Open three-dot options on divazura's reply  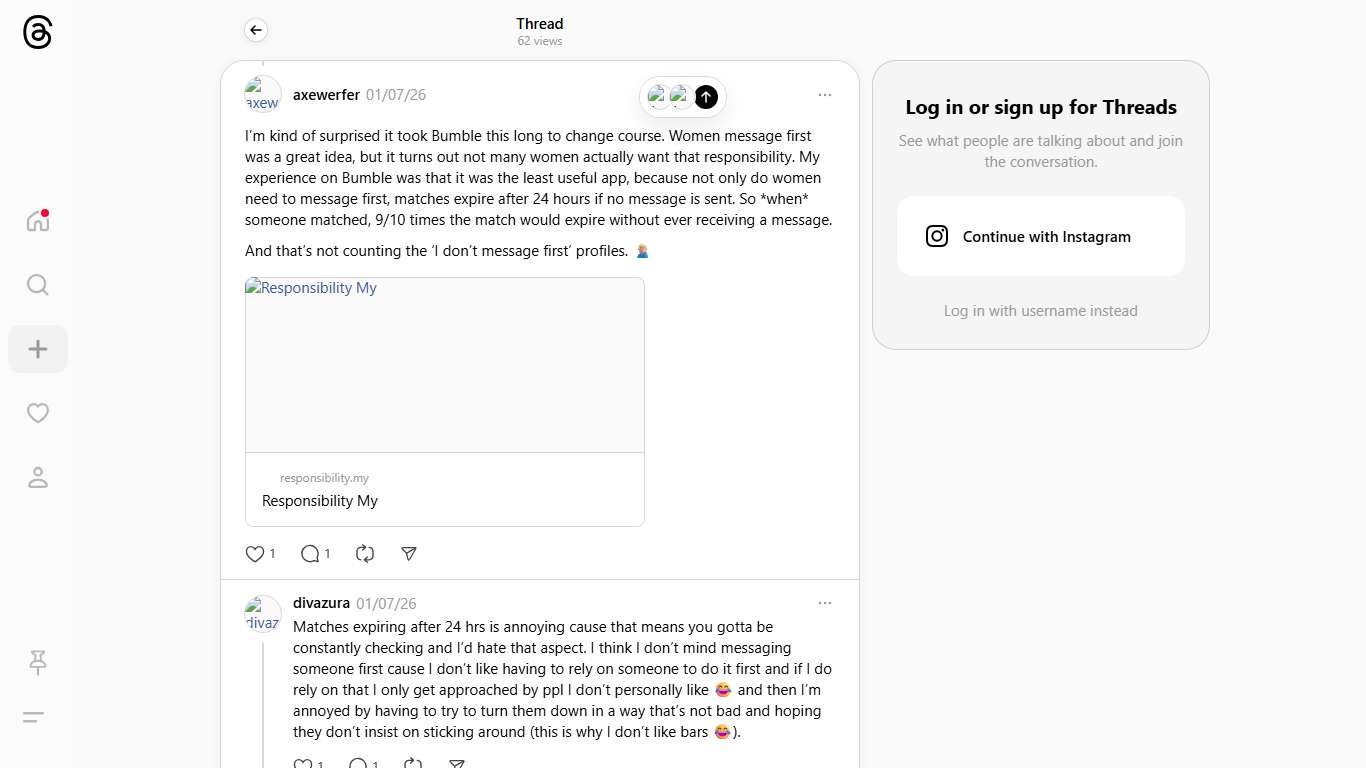825,603
